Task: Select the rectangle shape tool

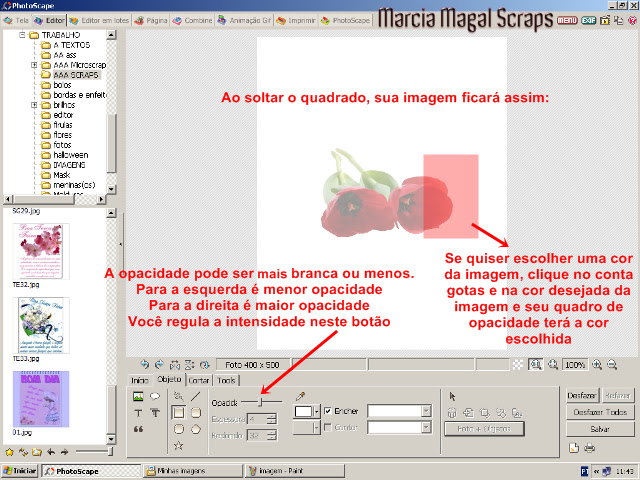Action: click(178, 413)
